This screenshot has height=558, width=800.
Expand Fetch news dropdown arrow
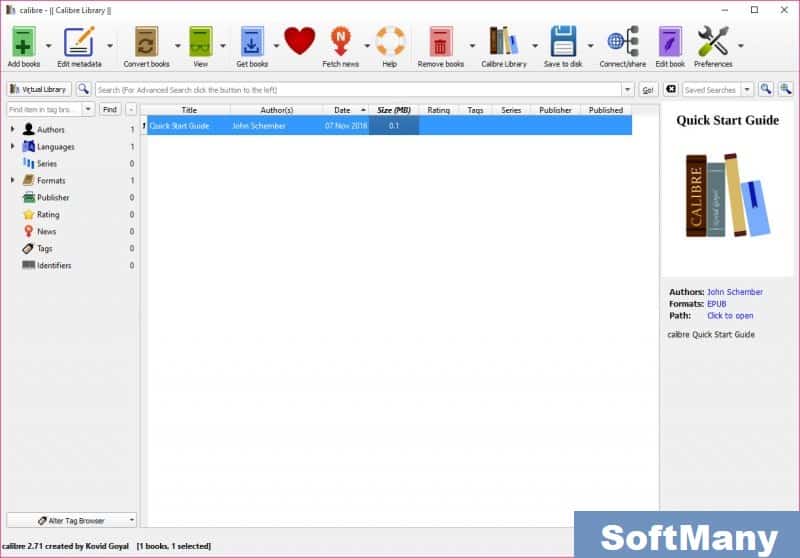pos(367,46)
